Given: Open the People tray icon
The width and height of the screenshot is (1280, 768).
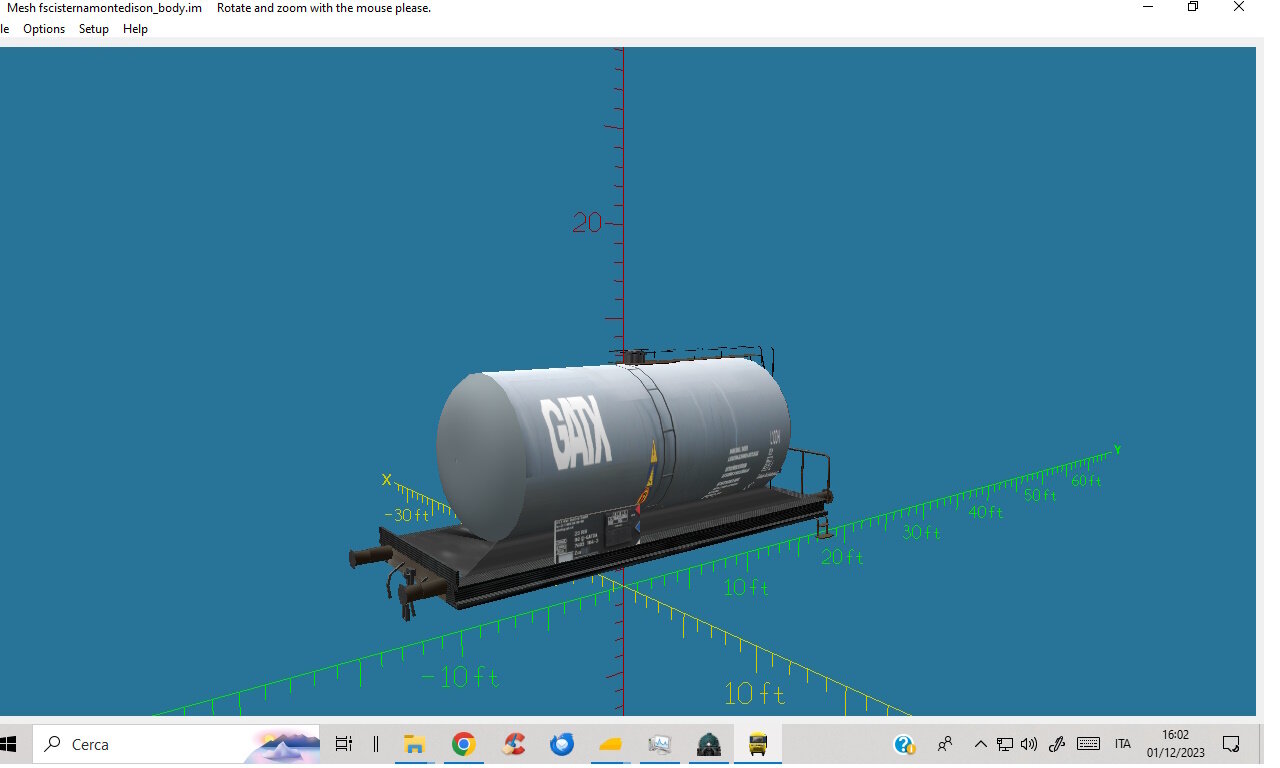Looking at the screenshot, I should 945,744.
